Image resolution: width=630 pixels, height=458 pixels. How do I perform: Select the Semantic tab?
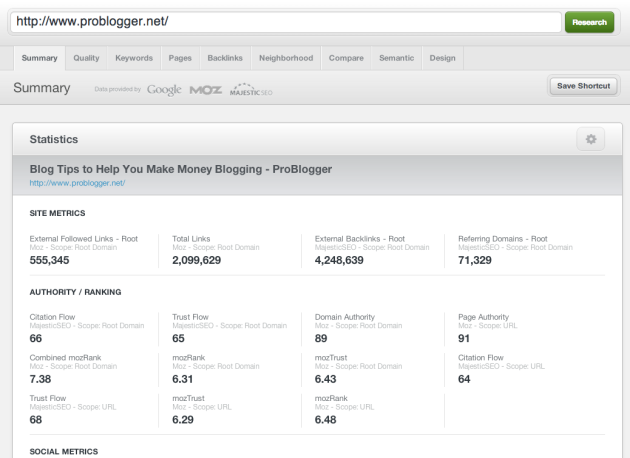point(396,58)
